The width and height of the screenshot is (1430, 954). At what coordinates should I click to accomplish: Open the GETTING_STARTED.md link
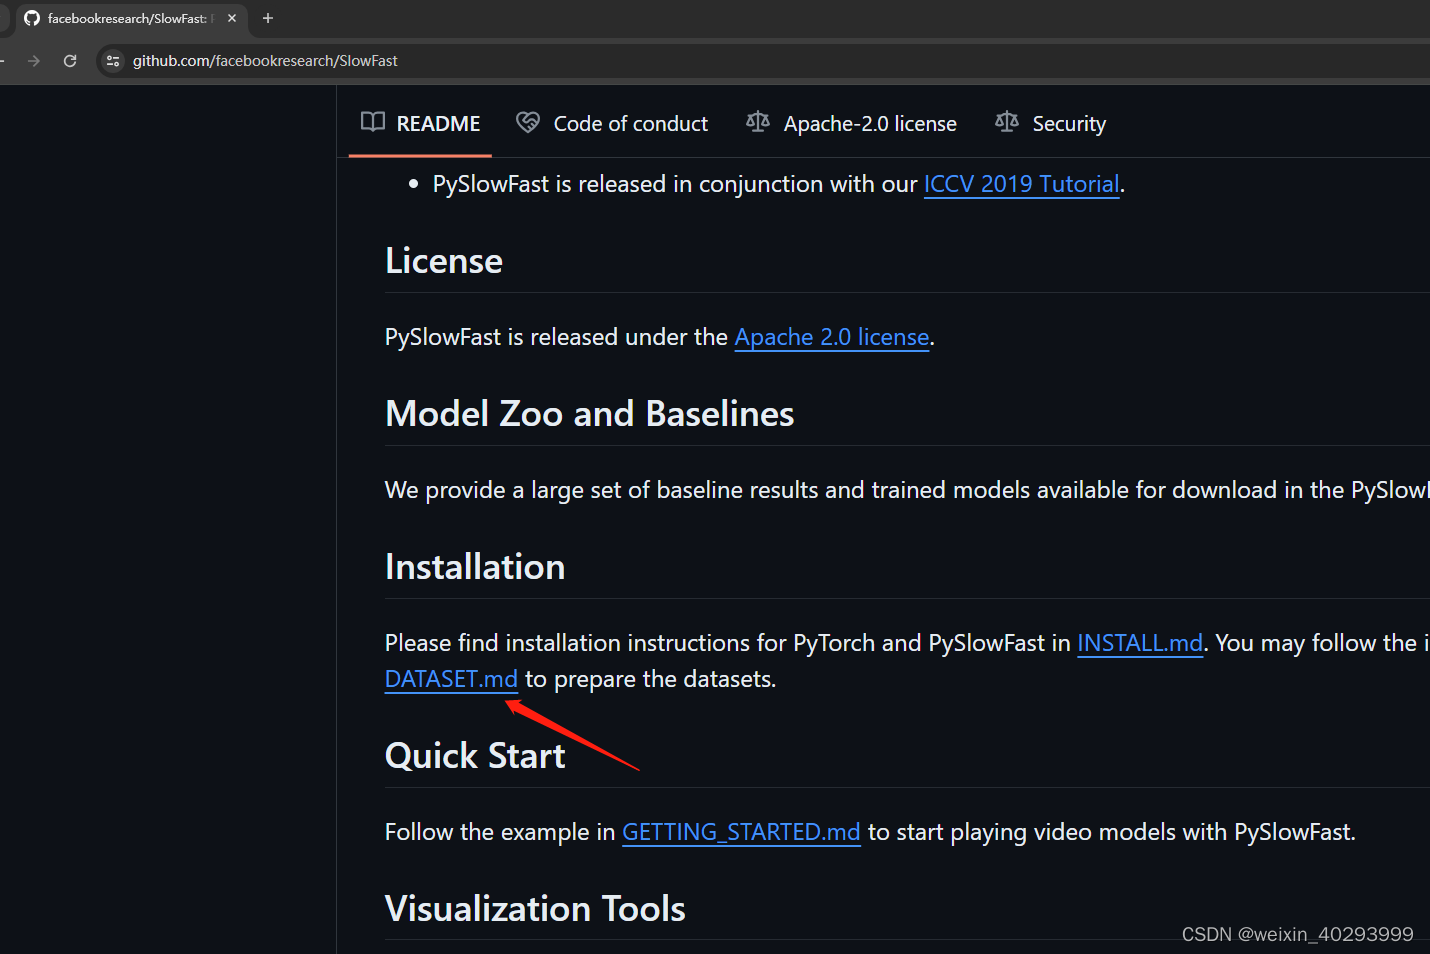click(x=741, y=832)
